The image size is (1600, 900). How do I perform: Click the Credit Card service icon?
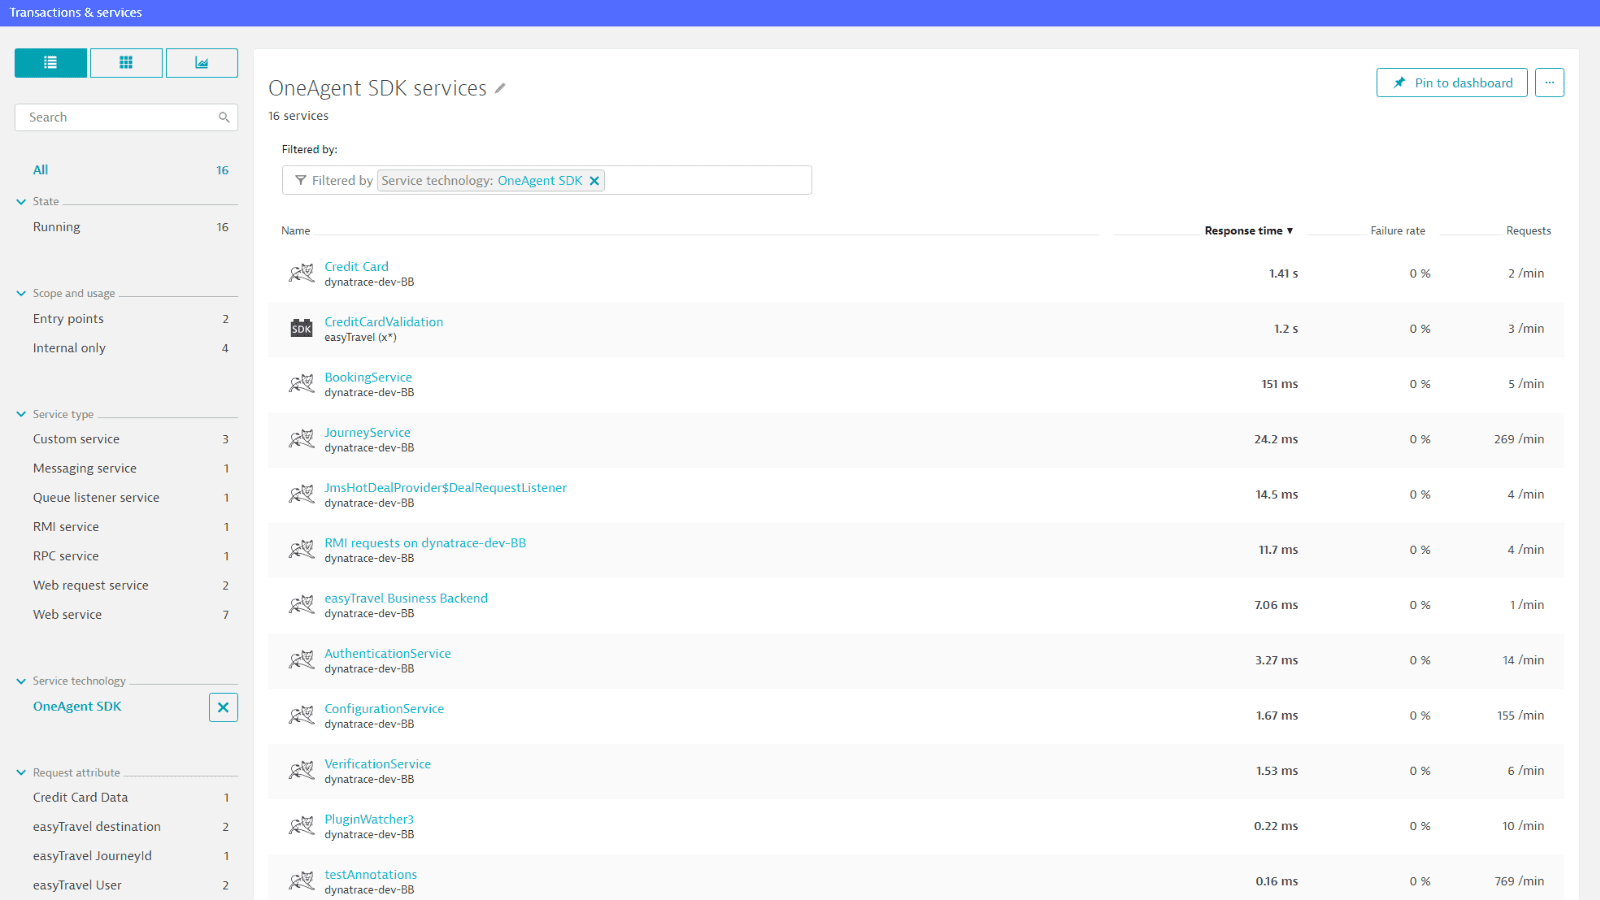tap(301, 273)
